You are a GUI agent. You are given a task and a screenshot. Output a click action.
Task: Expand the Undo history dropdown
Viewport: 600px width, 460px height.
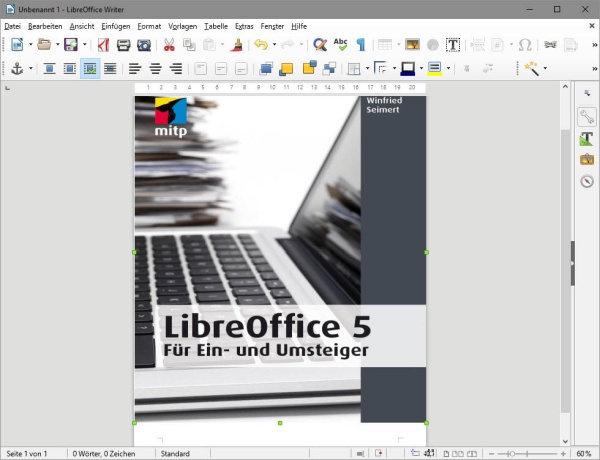tap(274, 45)
